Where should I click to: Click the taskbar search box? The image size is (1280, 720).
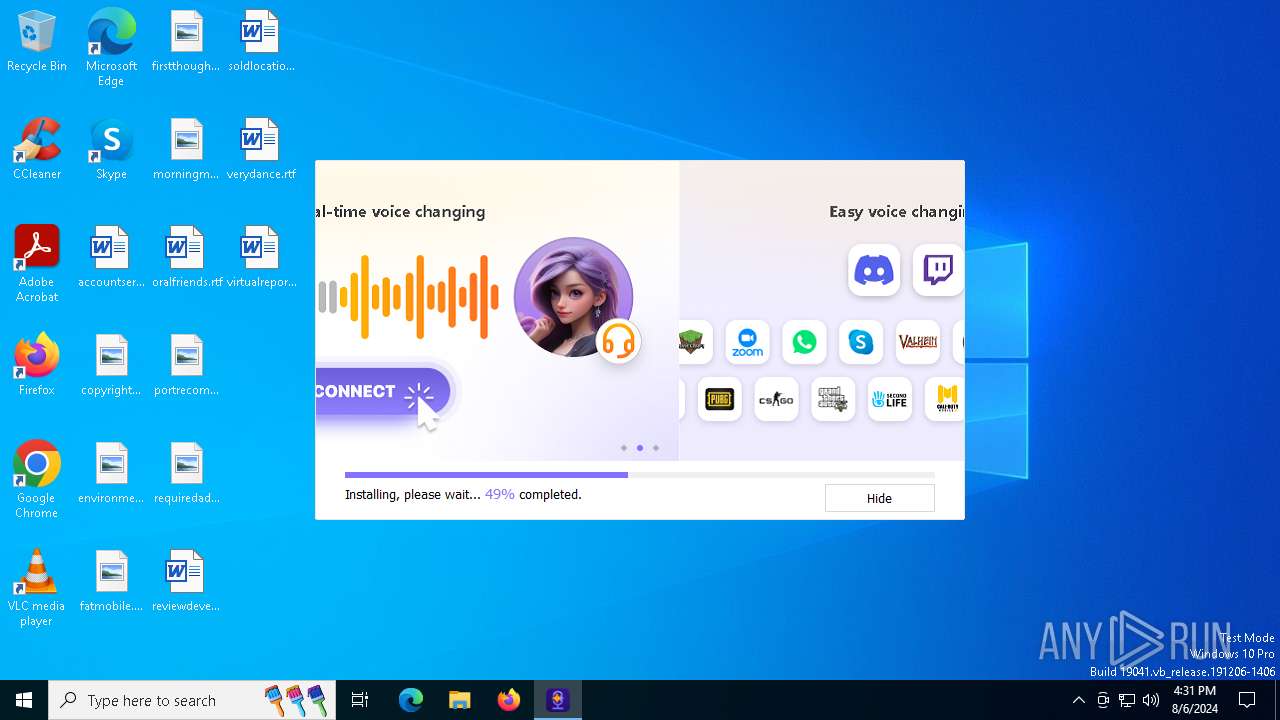point(192,700)
